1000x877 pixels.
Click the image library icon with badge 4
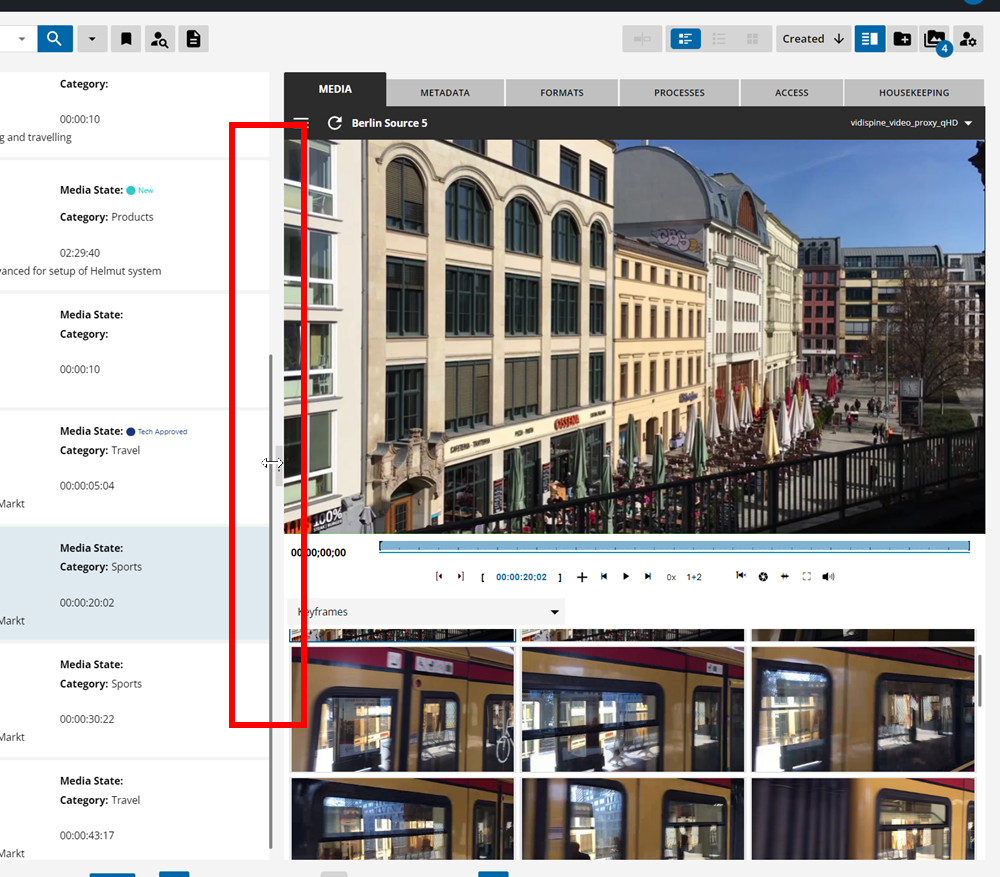tap(936, 38)
